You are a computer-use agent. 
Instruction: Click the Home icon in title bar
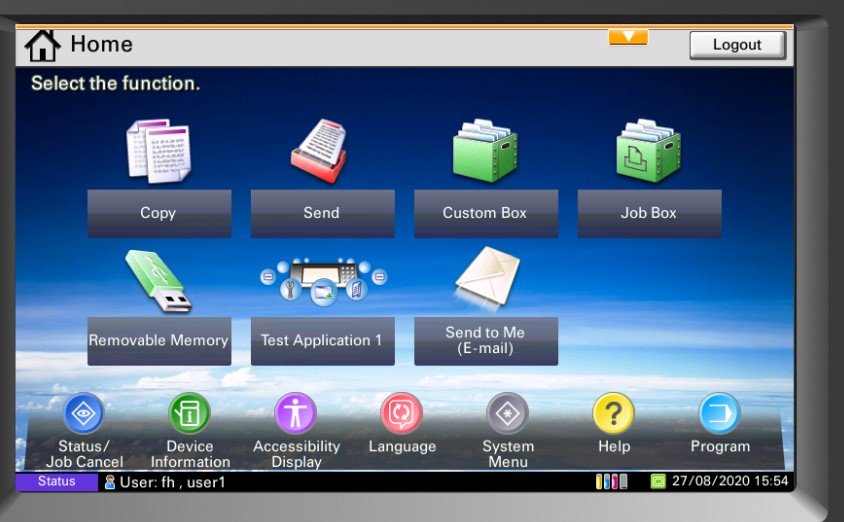(43, 45)
